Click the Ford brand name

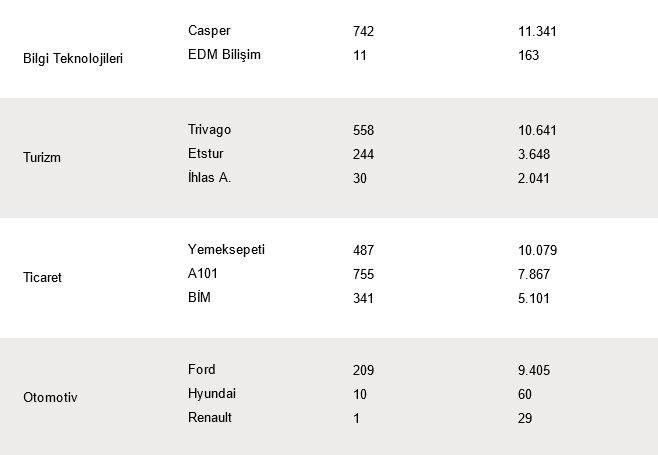[201, 369]
